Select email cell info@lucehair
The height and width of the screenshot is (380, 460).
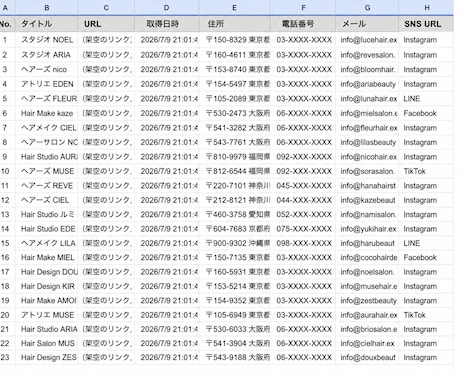pyautogui.click(x=367, y=40)
